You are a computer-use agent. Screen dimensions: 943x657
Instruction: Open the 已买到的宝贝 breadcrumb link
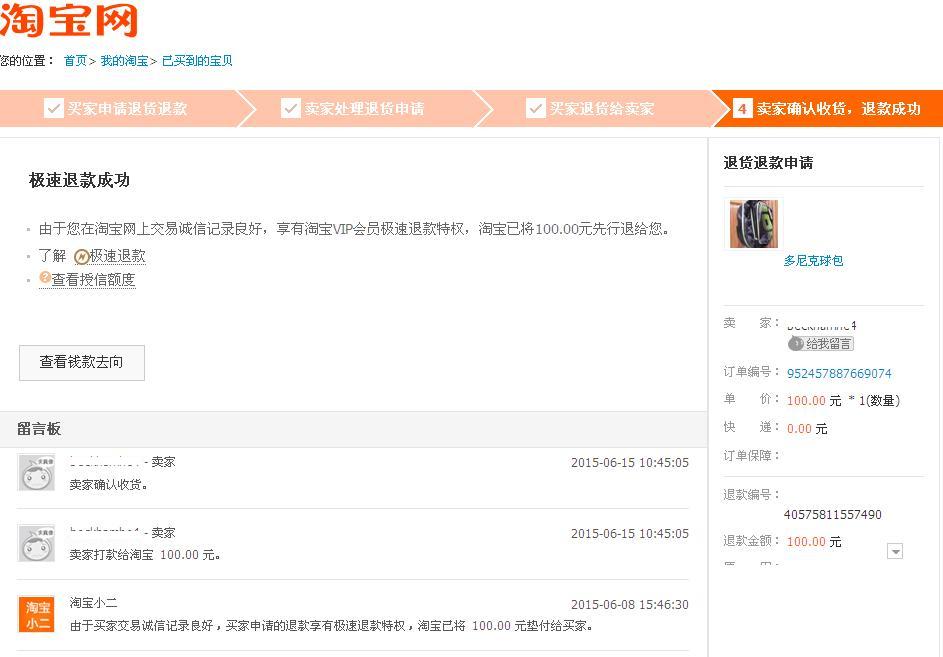pyautogui.click(x=197, y=61)
